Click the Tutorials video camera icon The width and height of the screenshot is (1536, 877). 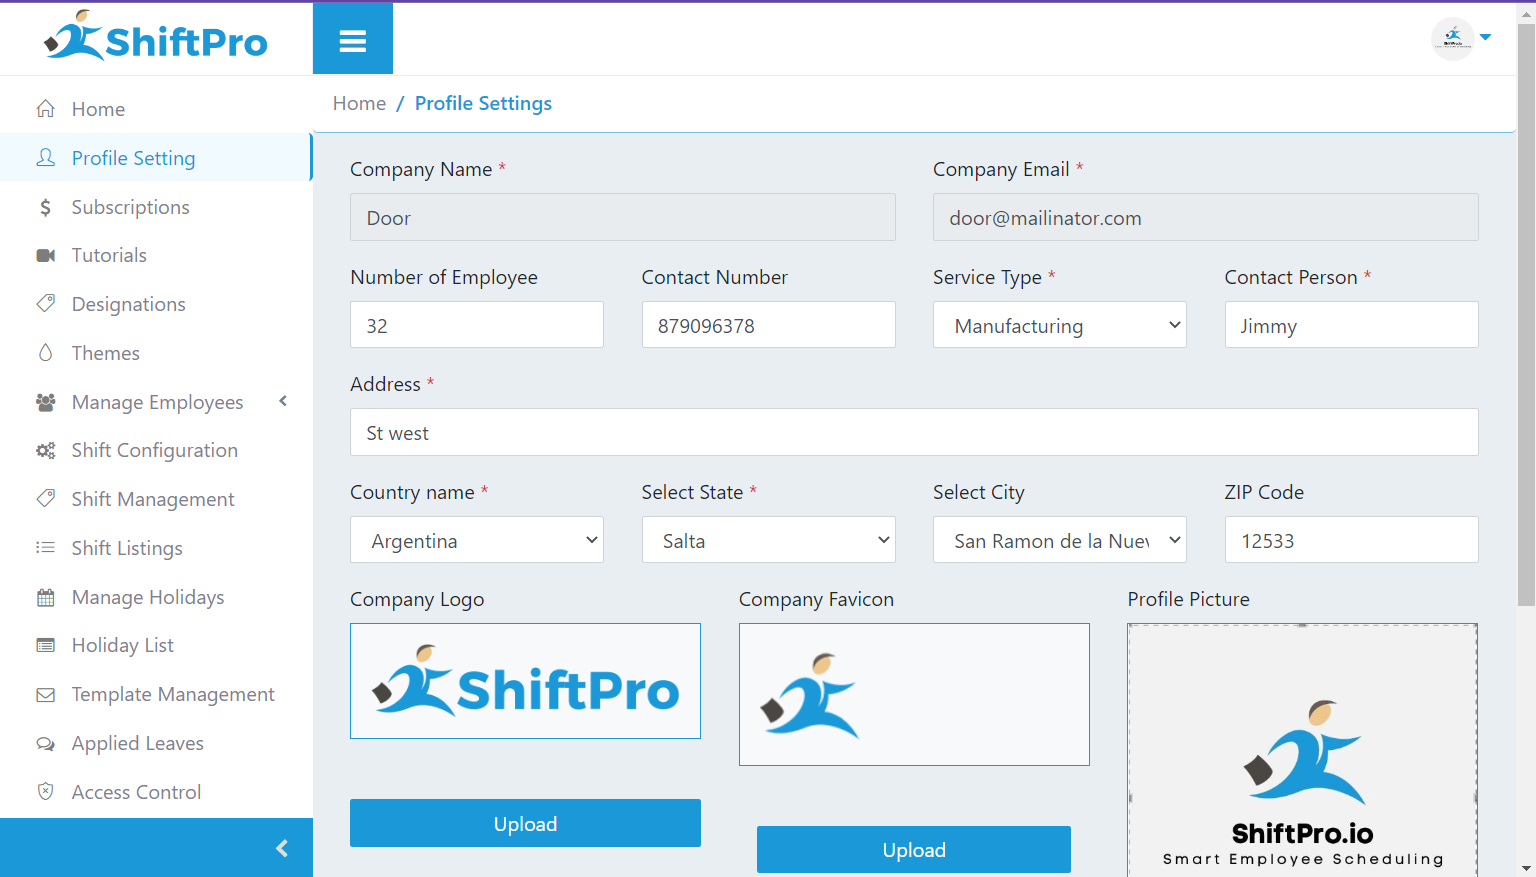pyautogui.click(x=46, y=255)
